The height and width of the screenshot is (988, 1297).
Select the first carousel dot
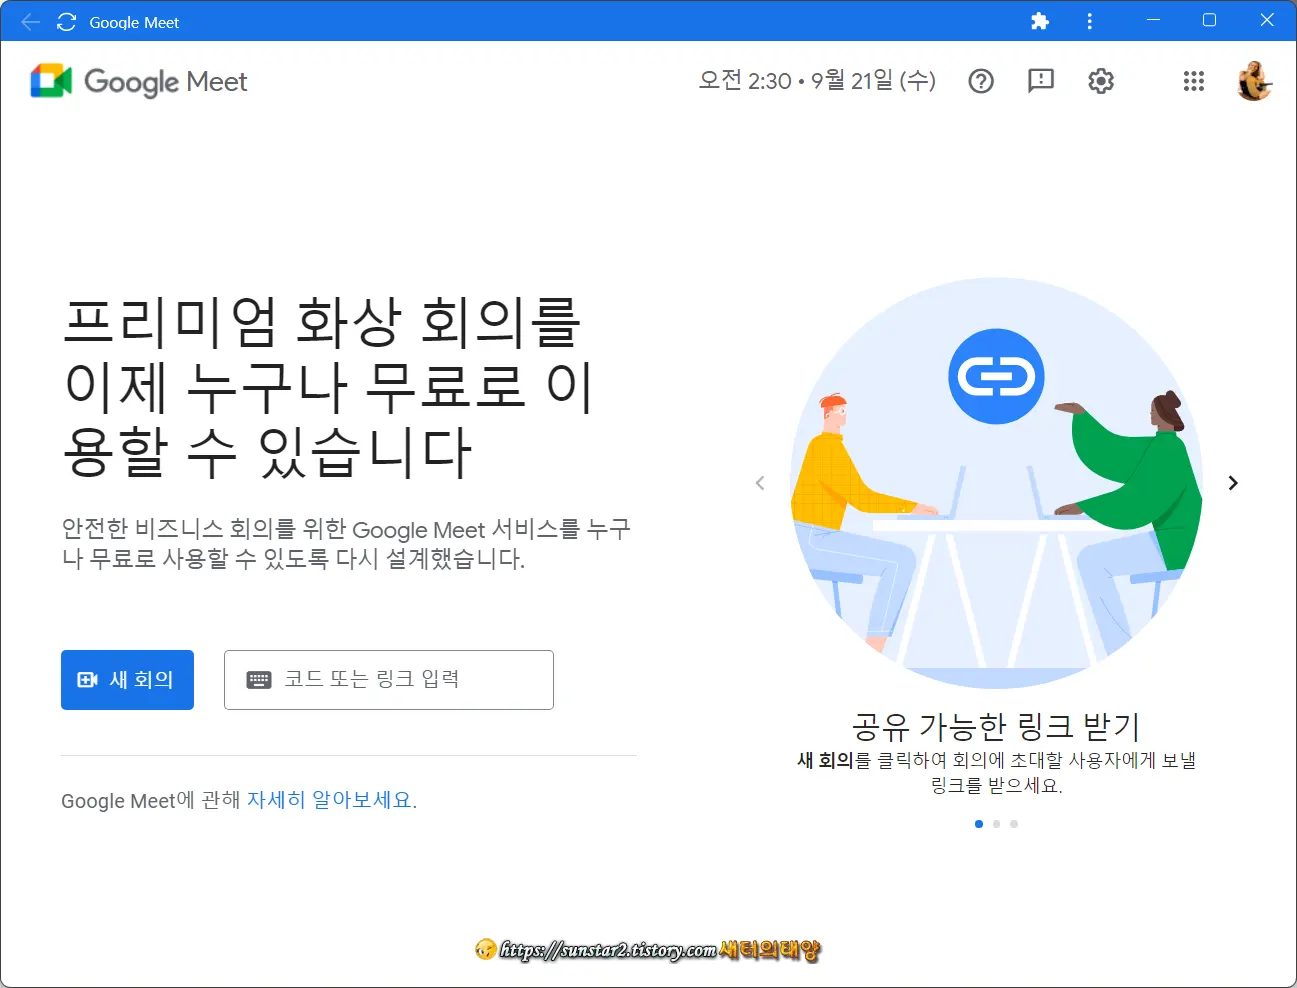click(x=979, y=824)
